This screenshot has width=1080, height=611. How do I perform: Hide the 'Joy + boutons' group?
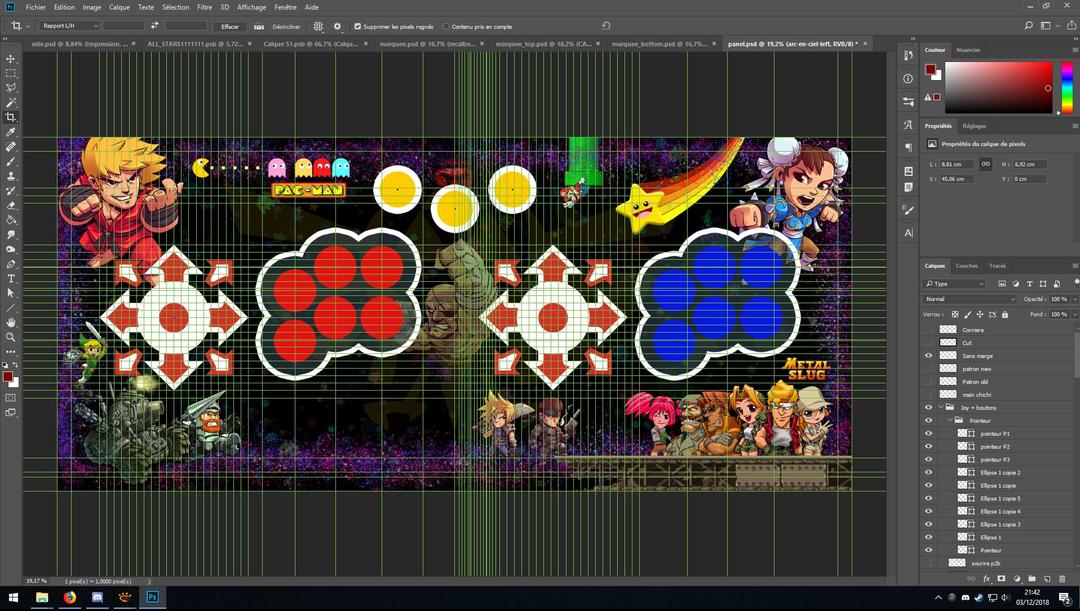(928, 408)
